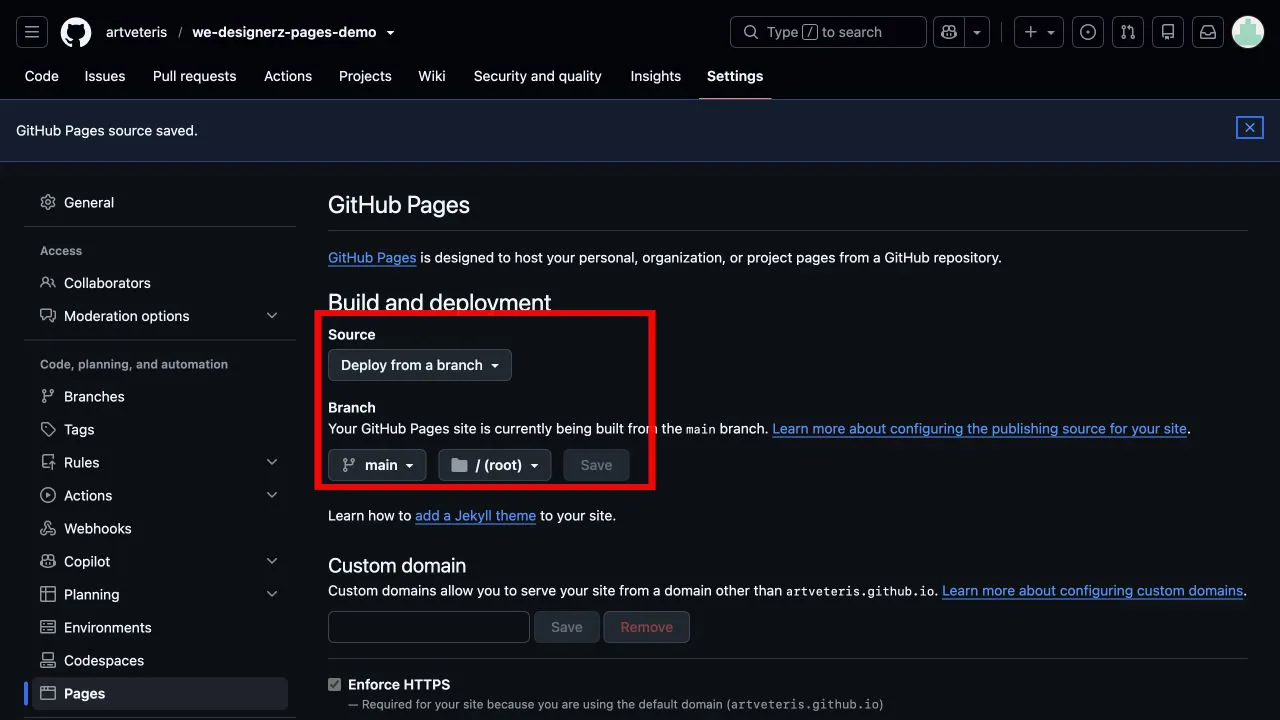
Task: Click the tag icon beside Tags
Action: pos(48,429)
